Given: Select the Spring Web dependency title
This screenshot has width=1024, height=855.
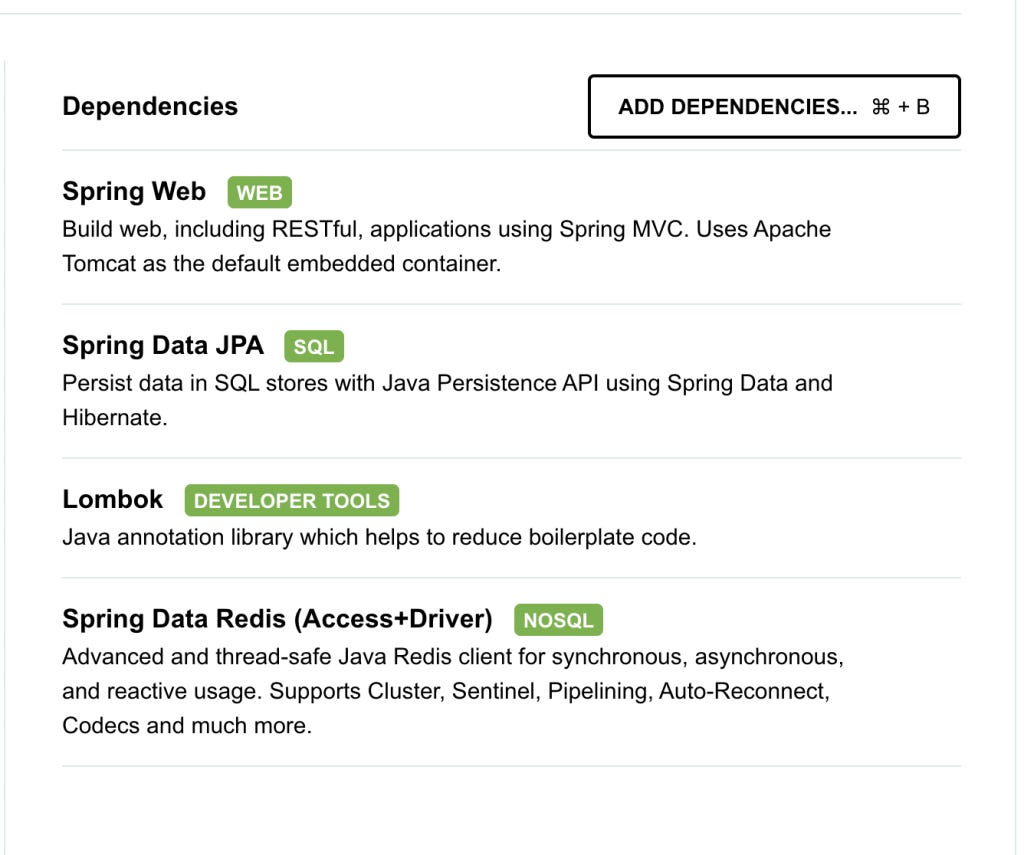Looking at the screenshot, I should click(x=134, y=191).
